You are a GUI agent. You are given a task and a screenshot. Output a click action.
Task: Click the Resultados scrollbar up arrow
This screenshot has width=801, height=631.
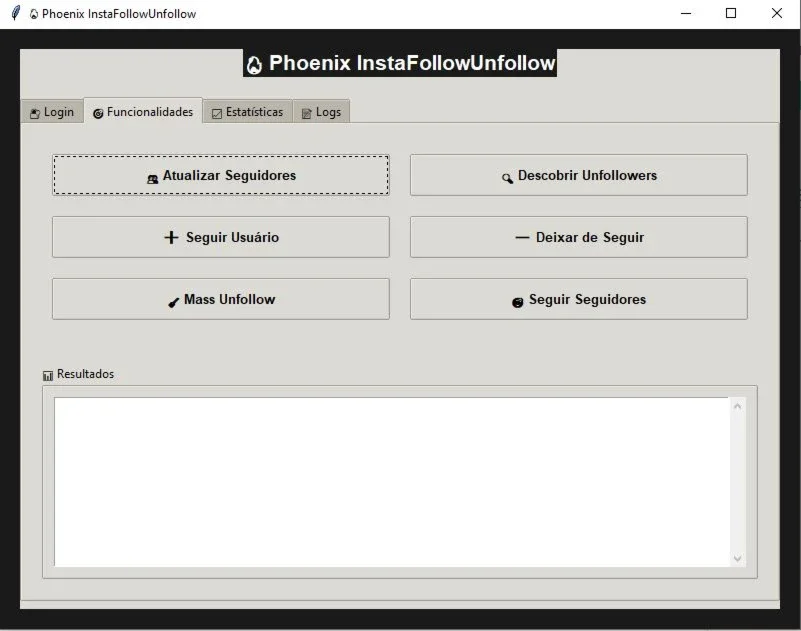(x=737, y=406)
